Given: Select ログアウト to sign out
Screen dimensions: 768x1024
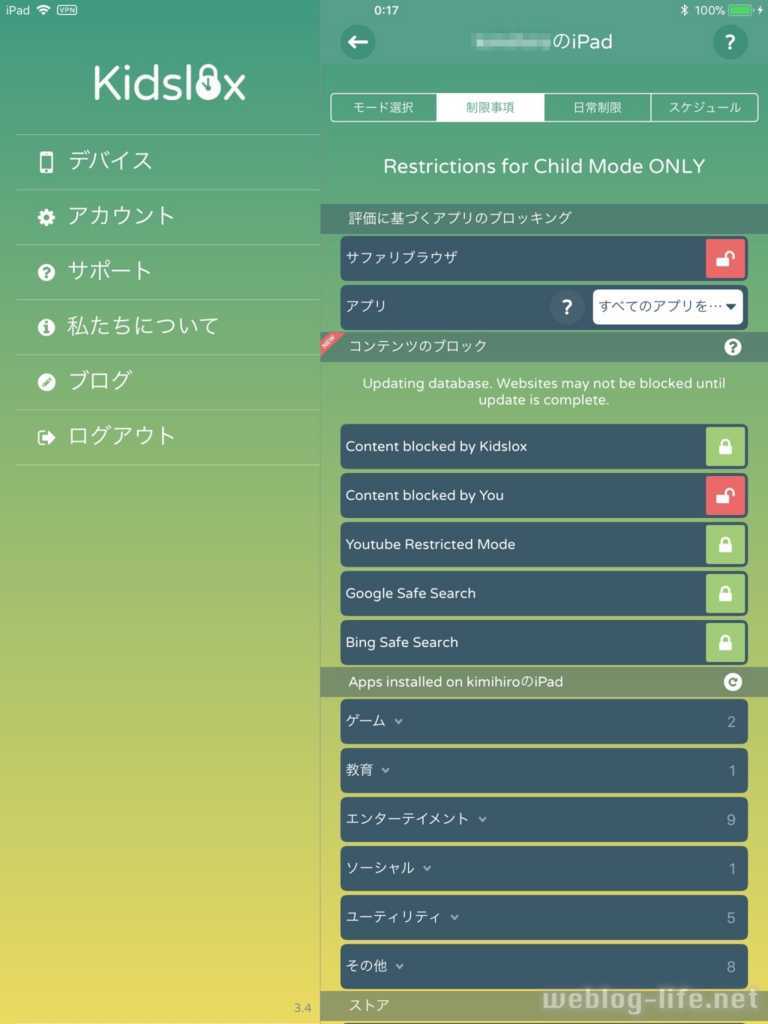Looking at the screenshot, I should 168,437.
